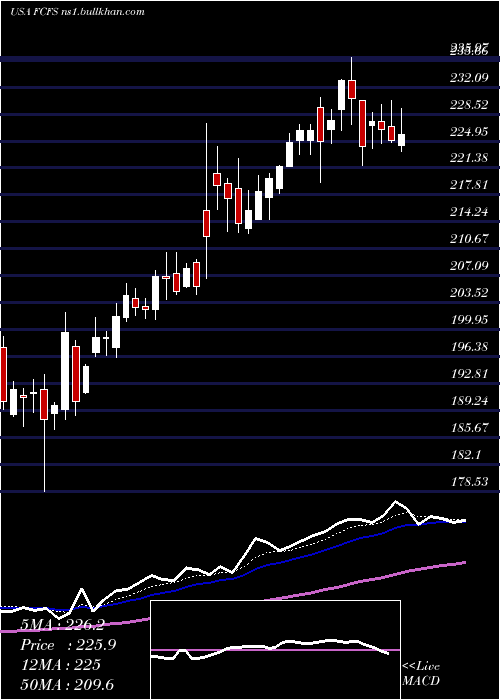Select the 224.95 price axis label
This screenshot has height=700, width=500.
pyautogui.click(x=469, y=132)
